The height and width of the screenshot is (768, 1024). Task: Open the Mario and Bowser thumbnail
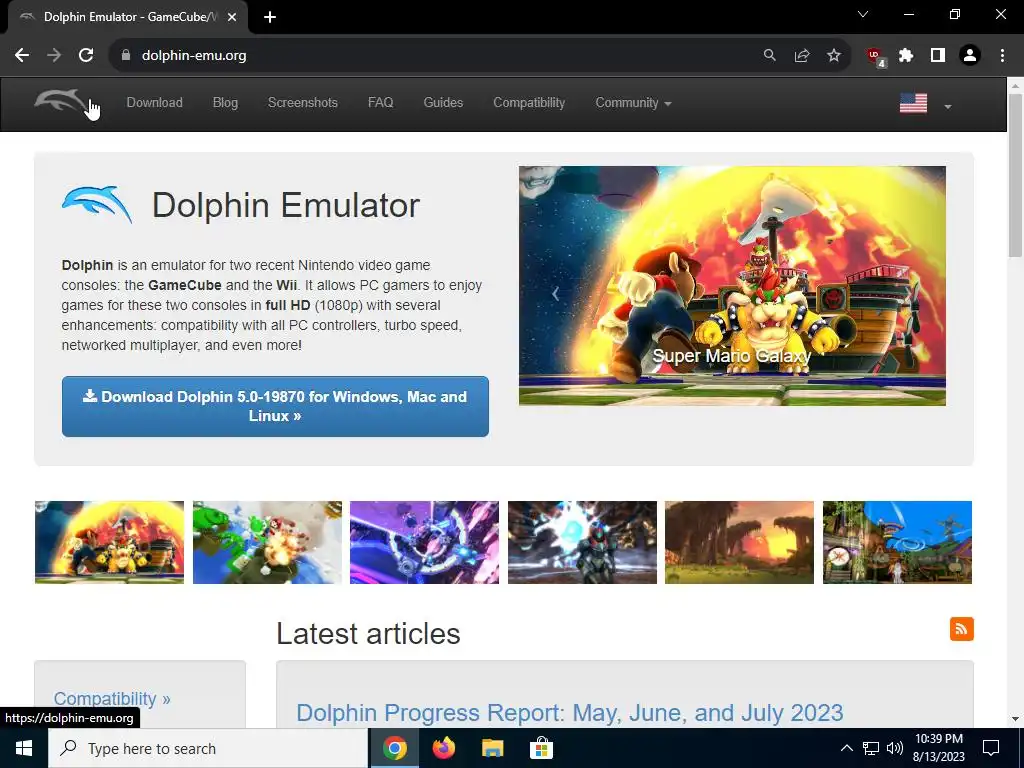(x=110, y=542)
